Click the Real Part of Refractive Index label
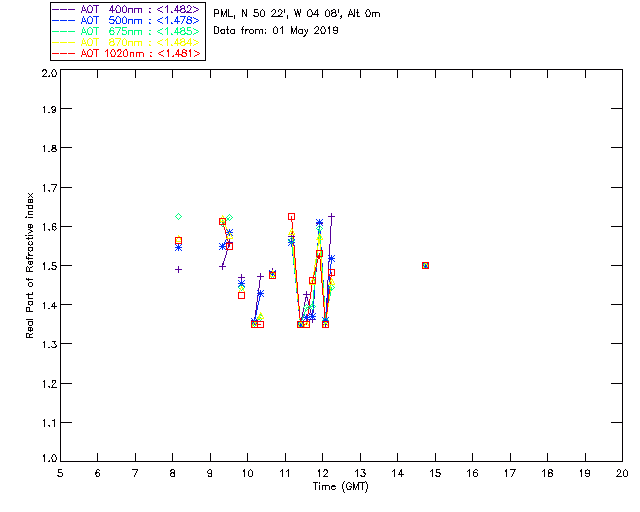This screenshot has height=512, width=640. point(30,265)
